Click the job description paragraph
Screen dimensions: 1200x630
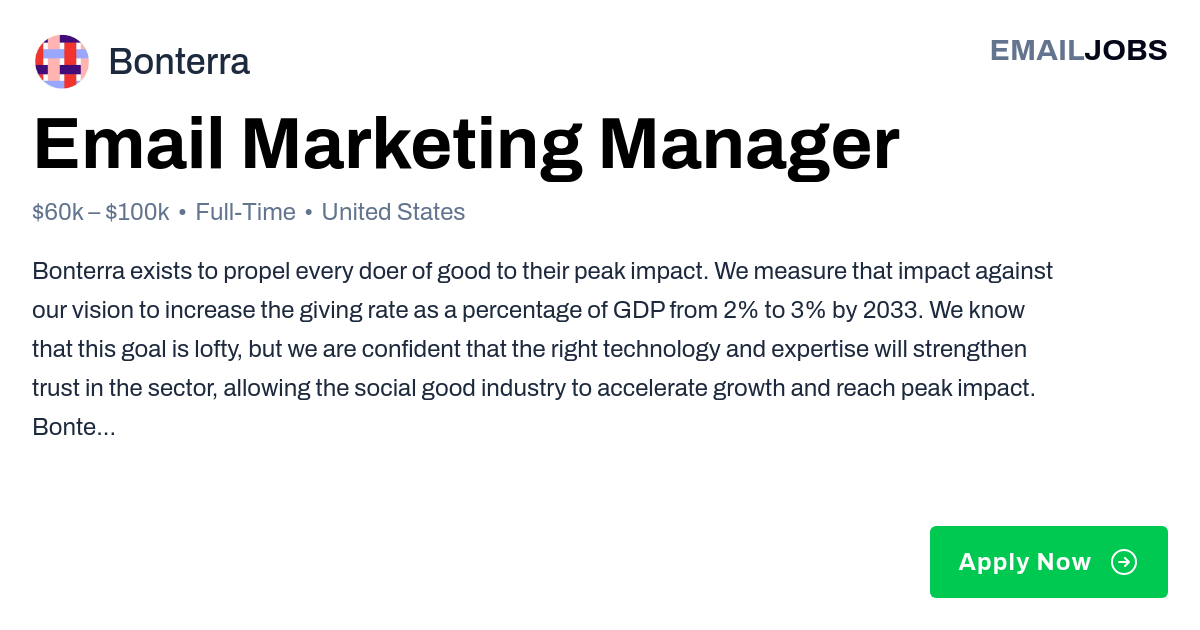tap(543, 349)
